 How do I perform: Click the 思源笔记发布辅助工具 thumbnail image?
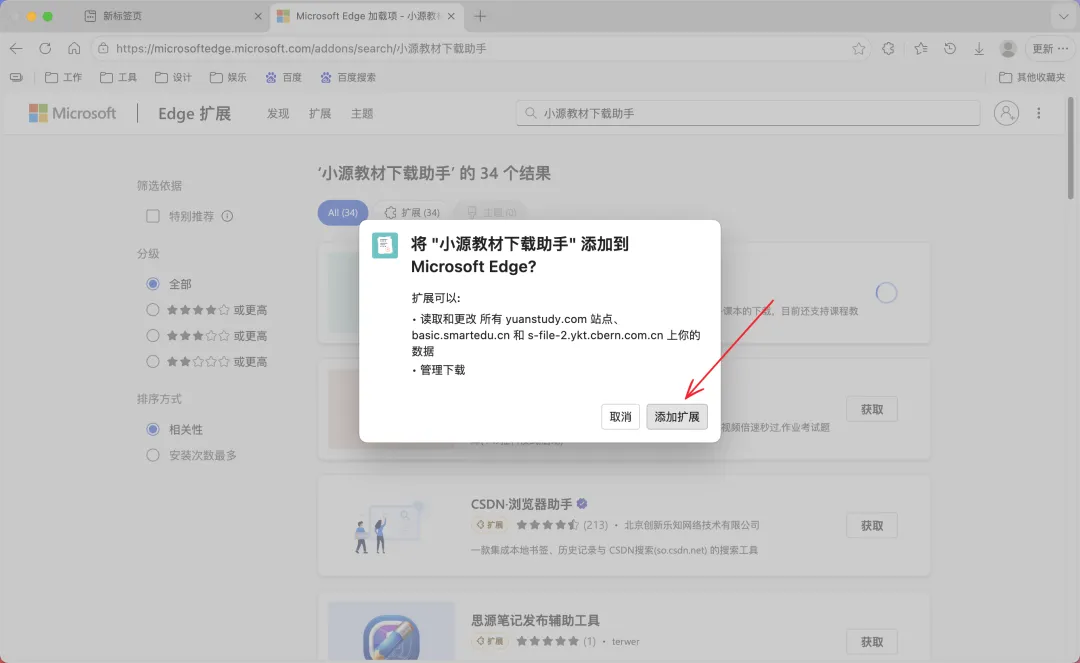(391, 632)
